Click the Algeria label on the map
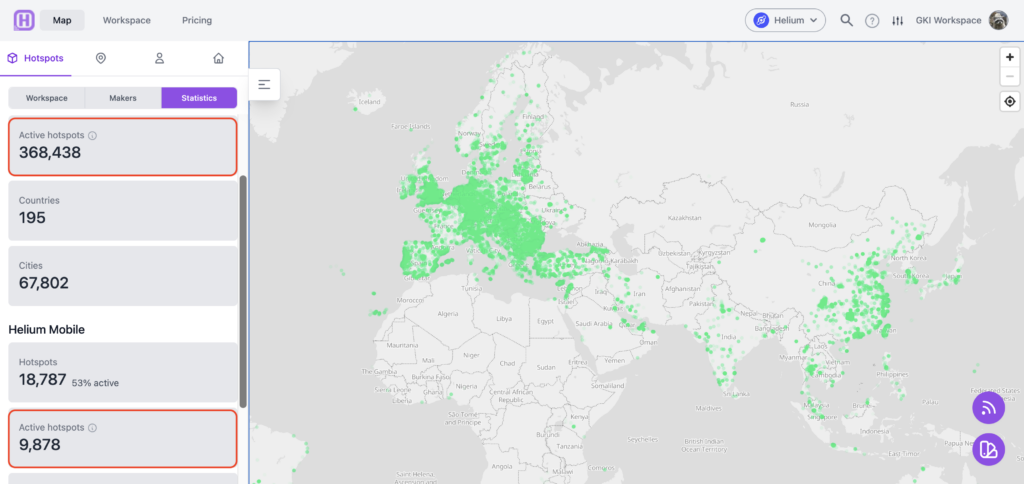The image size is (1024, 484). point(448,314)
